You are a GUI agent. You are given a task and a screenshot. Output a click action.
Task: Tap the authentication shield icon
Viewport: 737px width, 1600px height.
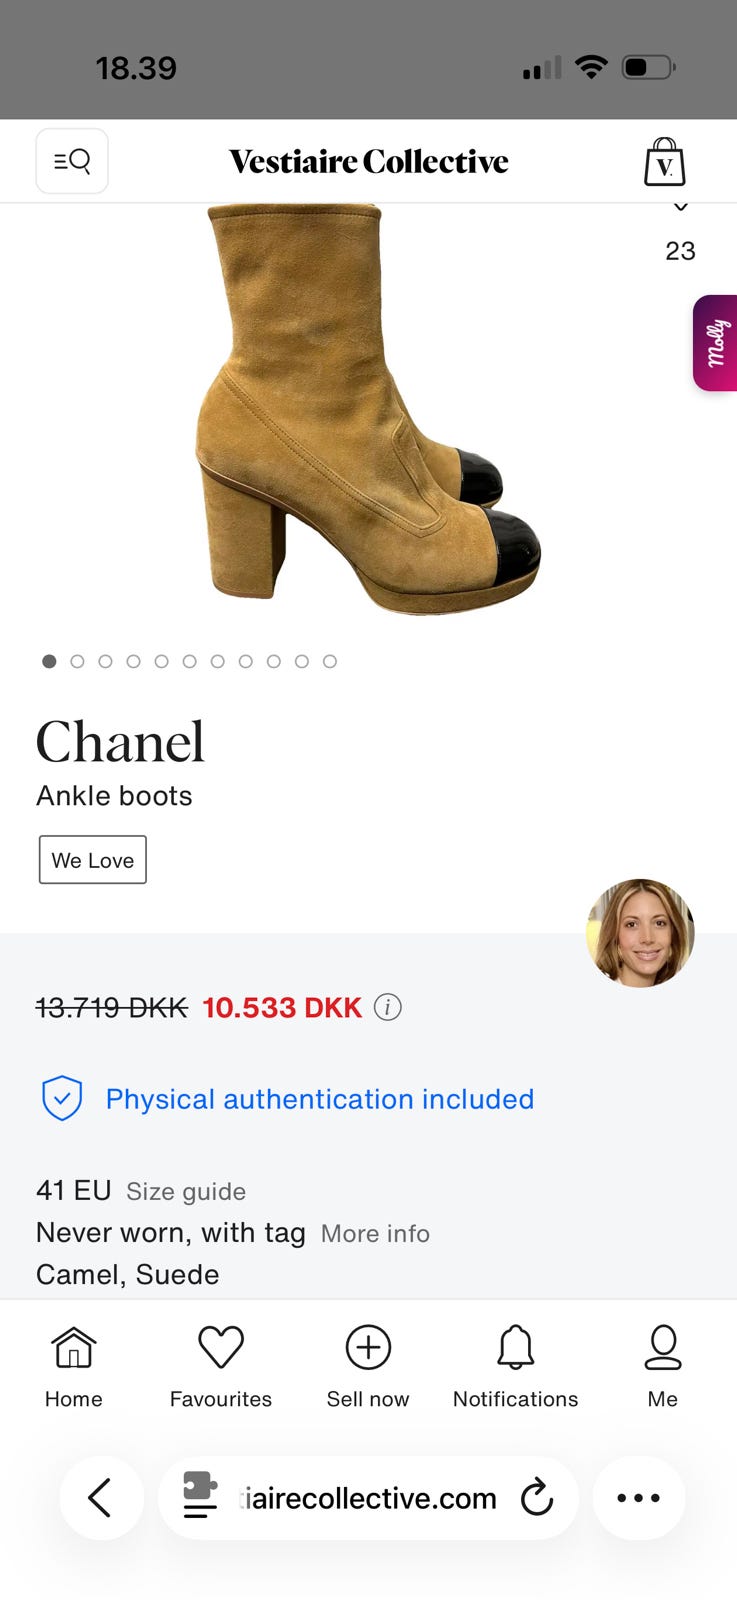pos(62,1098)
